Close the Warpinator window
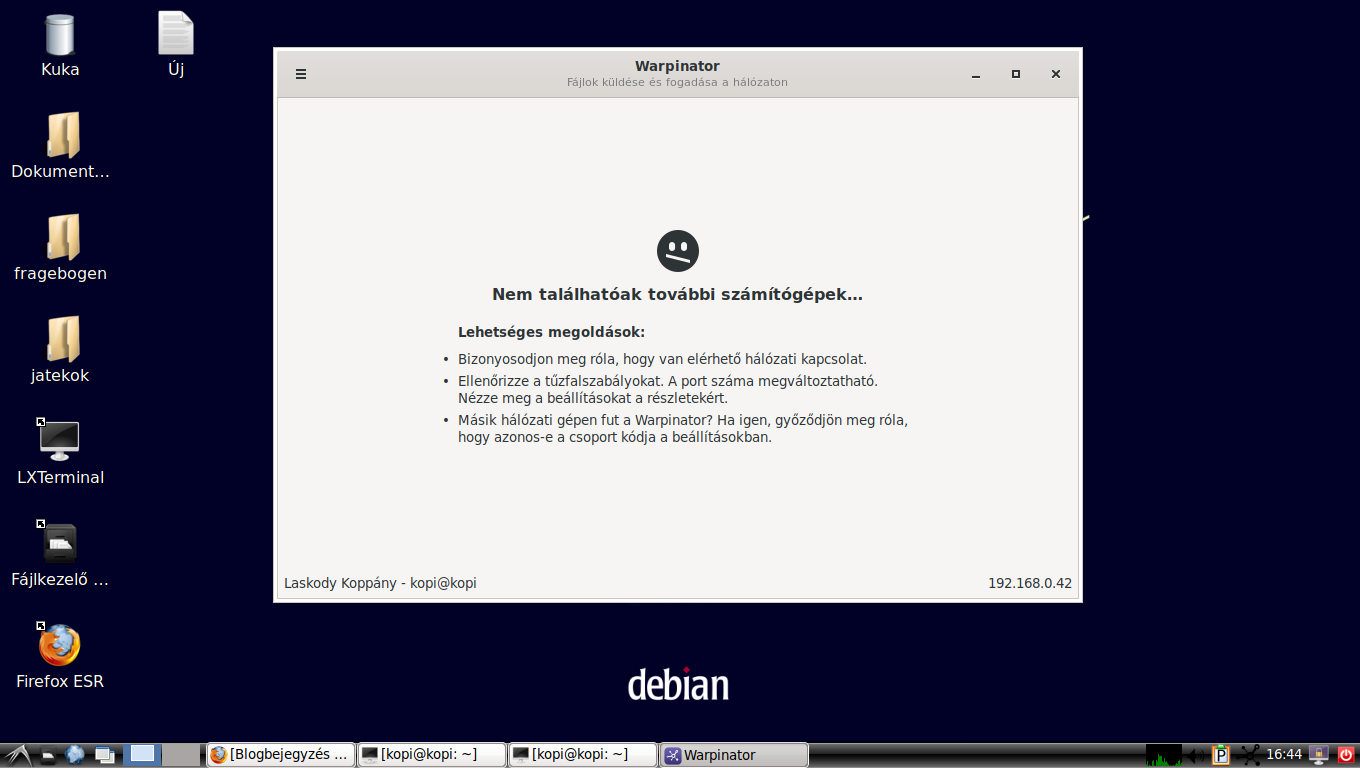This screenshot has height=768, width=1360. pos(1056,74)
